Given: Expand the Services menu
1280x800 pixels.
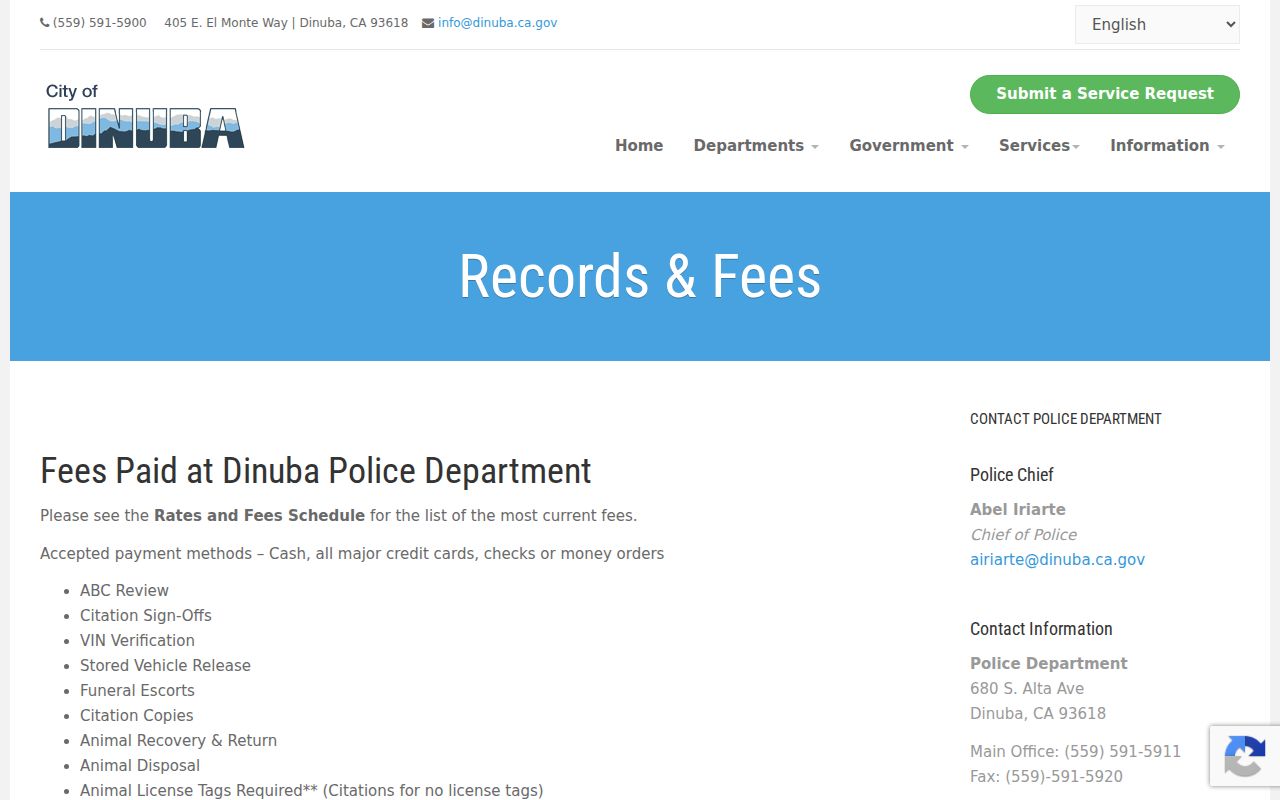Looking at the screenshot, I should click(1039, 146).
